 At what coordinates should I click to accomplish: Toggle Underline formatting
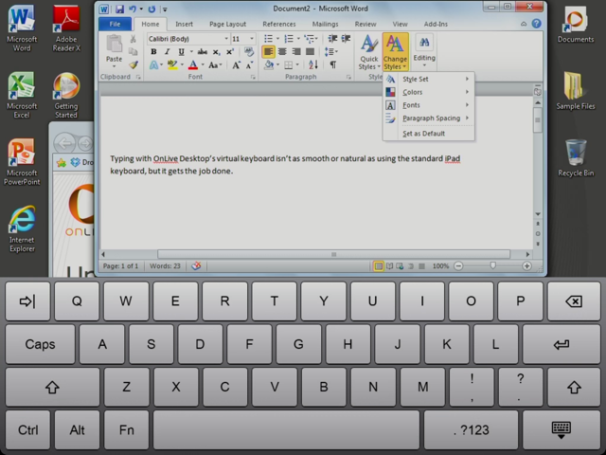[181, 51]
